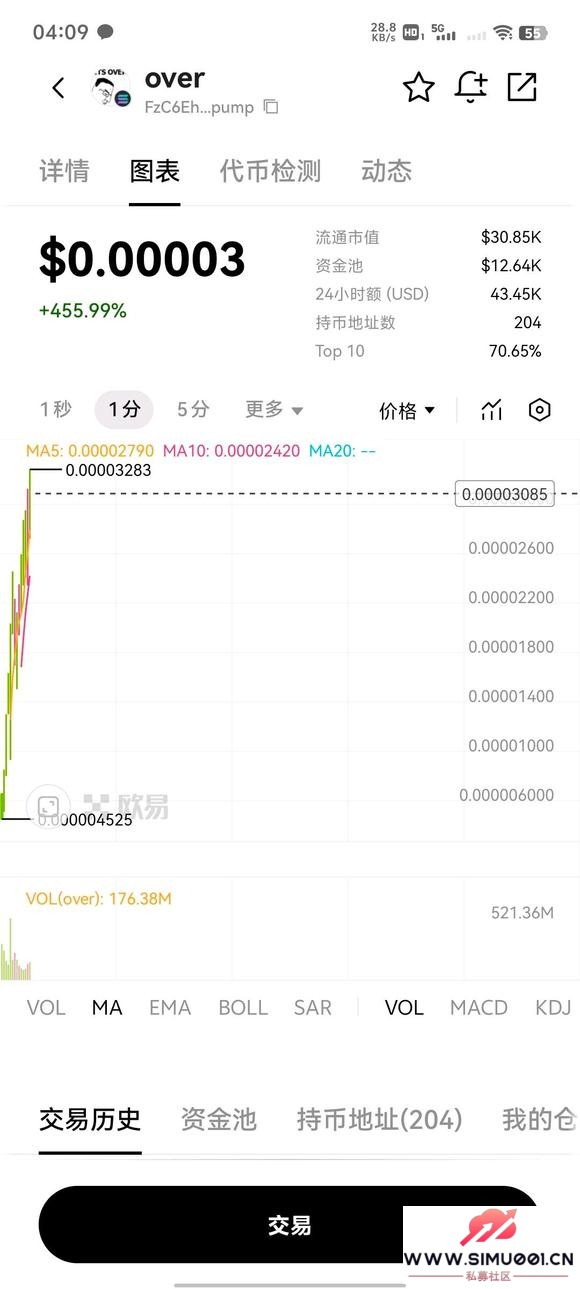Expand the 更多 timeframe dropdown

pyautogui.click(x=274, y=409)
